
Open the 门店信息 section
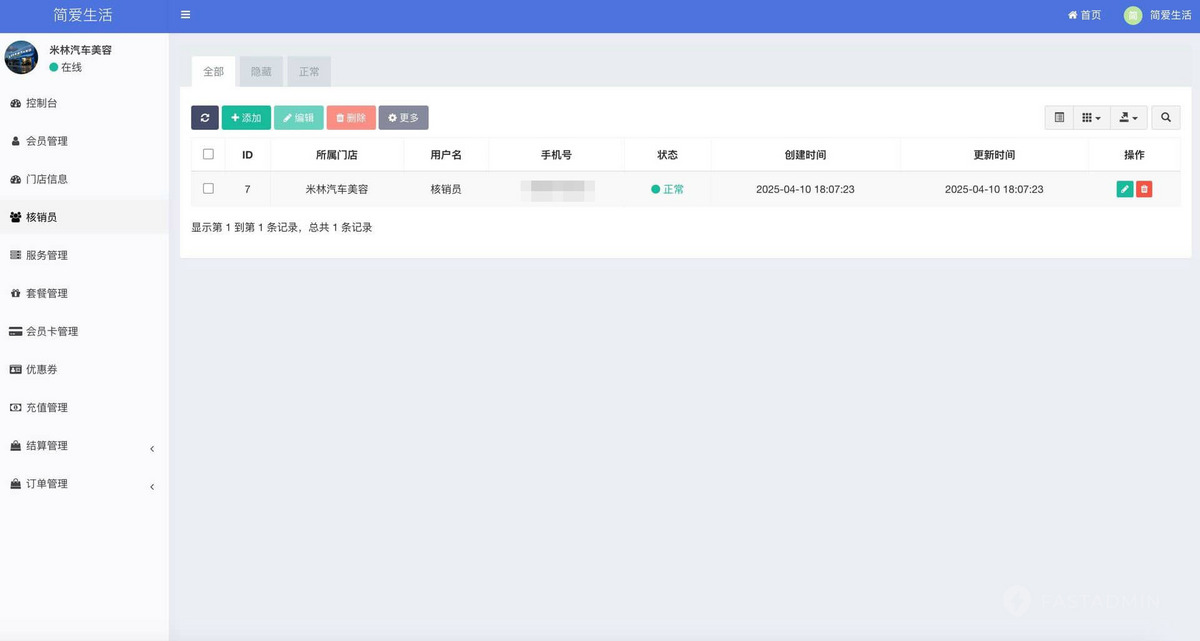pyautogui.click(x=48, y=179)
